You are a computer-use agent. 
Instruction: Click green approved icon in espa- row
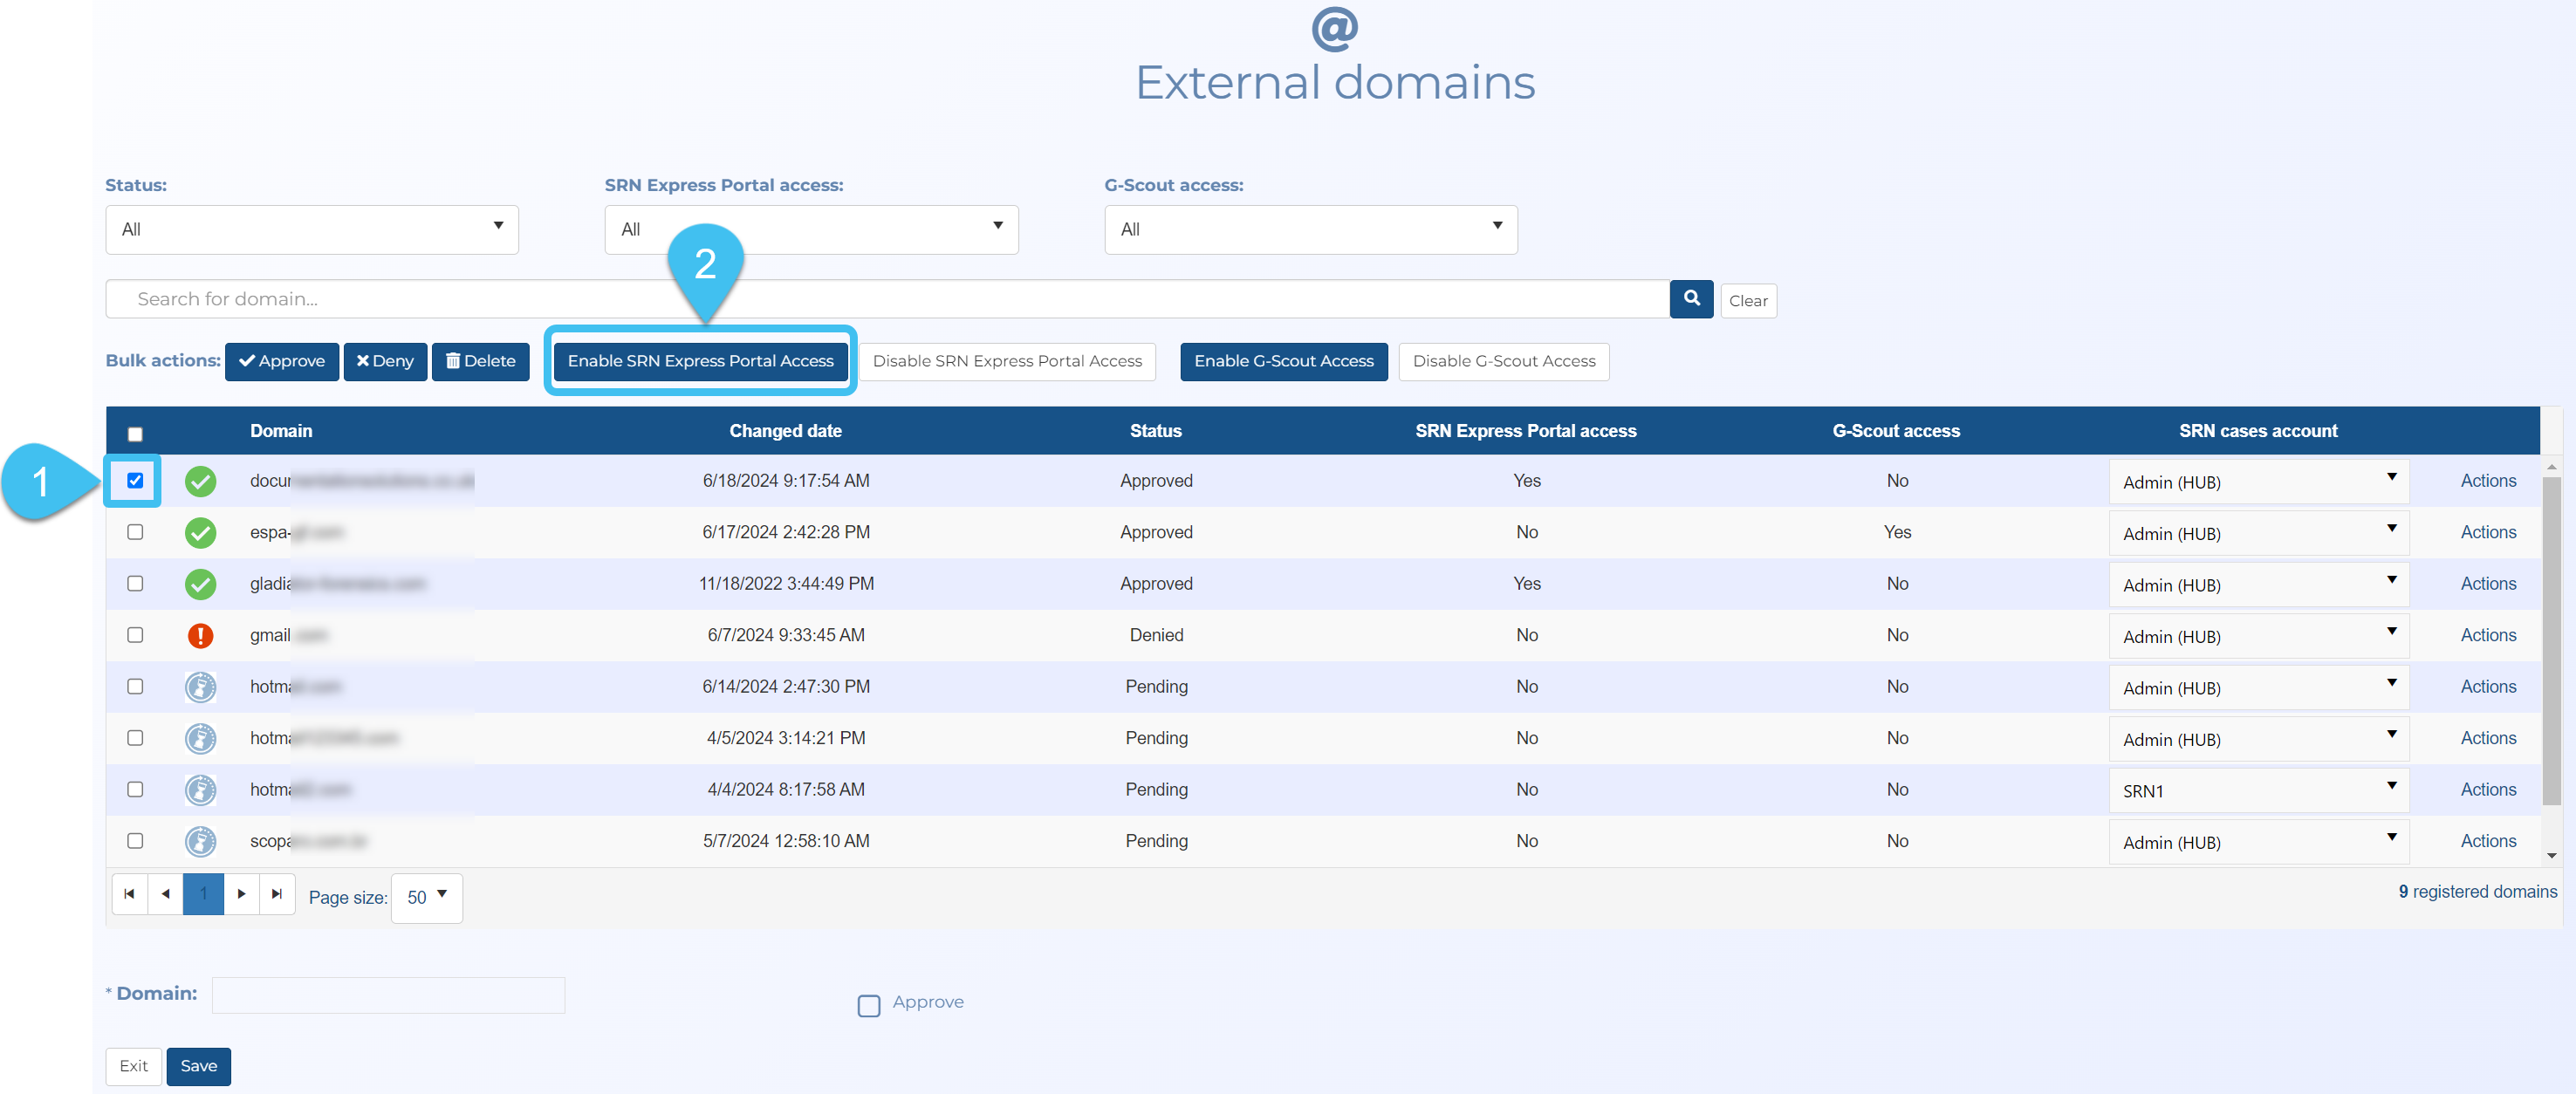pos(200,532)
